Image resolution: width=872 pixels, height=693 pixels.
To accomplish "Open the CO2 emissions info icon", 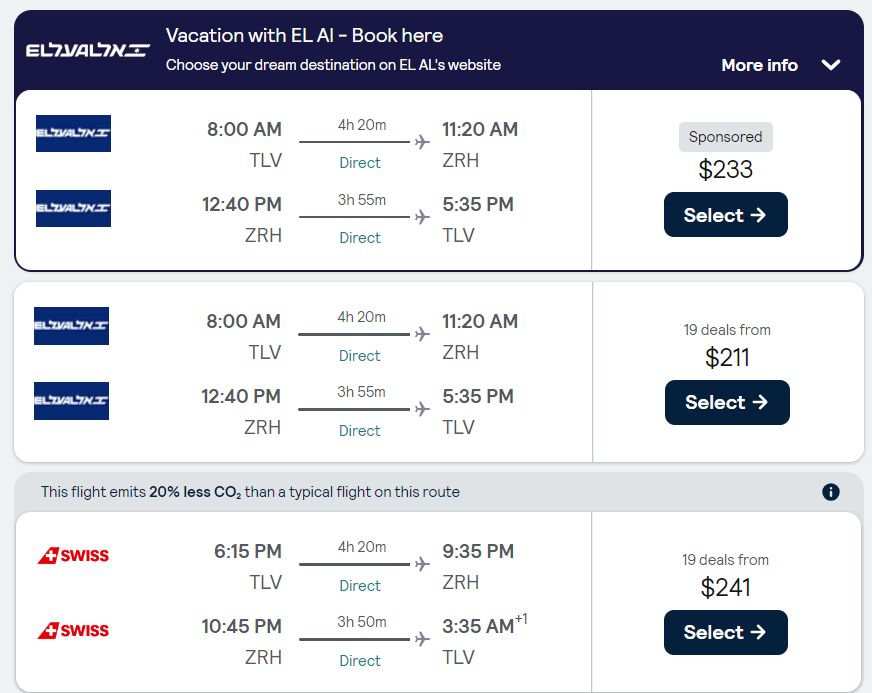I will (831, 492).
